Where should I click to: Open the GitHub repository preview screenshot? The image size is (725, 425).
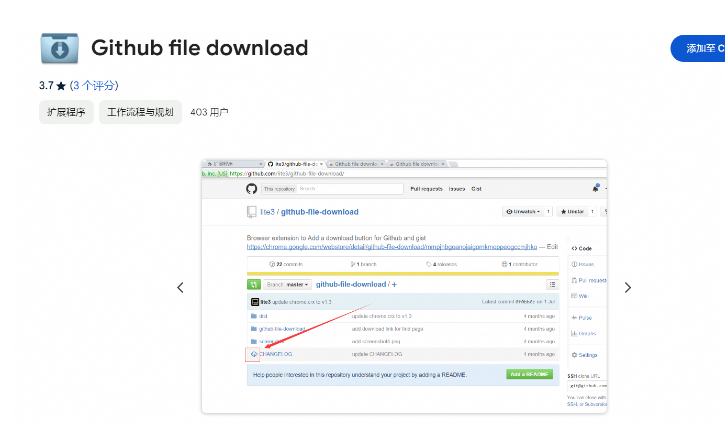(404, 286)
